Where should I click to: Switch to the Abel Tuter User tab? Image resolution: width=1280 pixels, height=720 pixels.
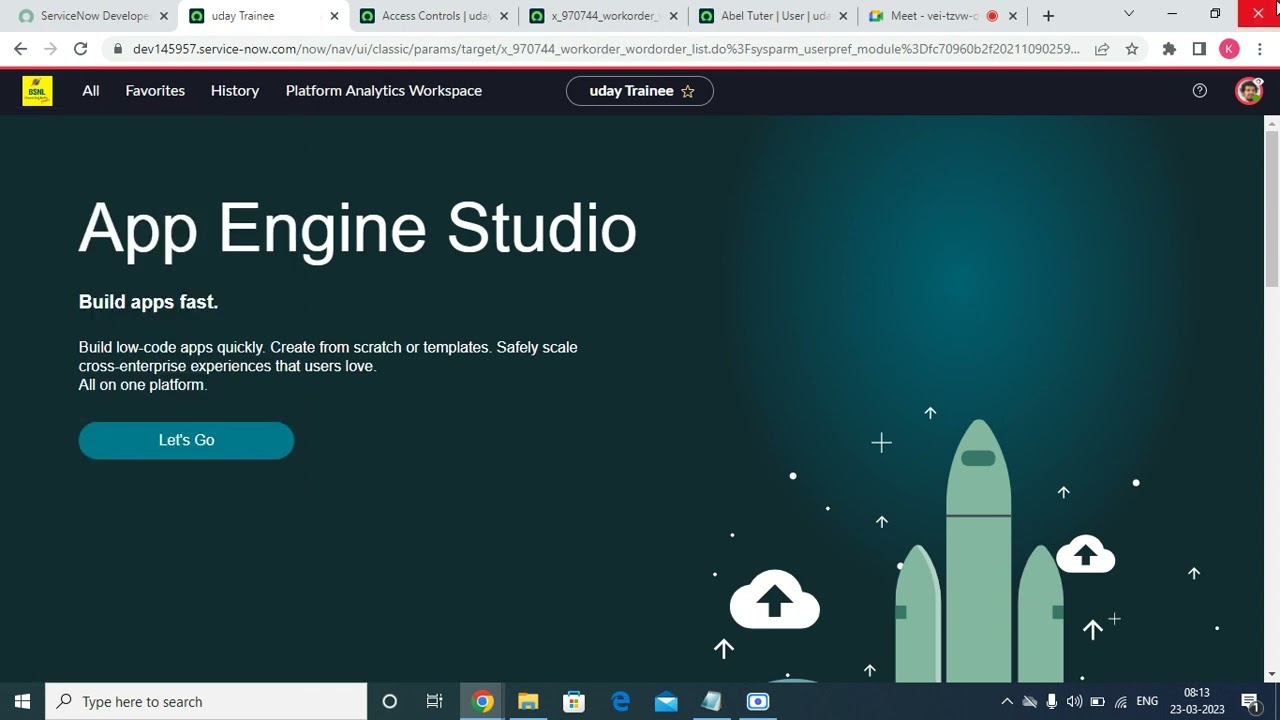pyautogui.click(x=772, y=16)
